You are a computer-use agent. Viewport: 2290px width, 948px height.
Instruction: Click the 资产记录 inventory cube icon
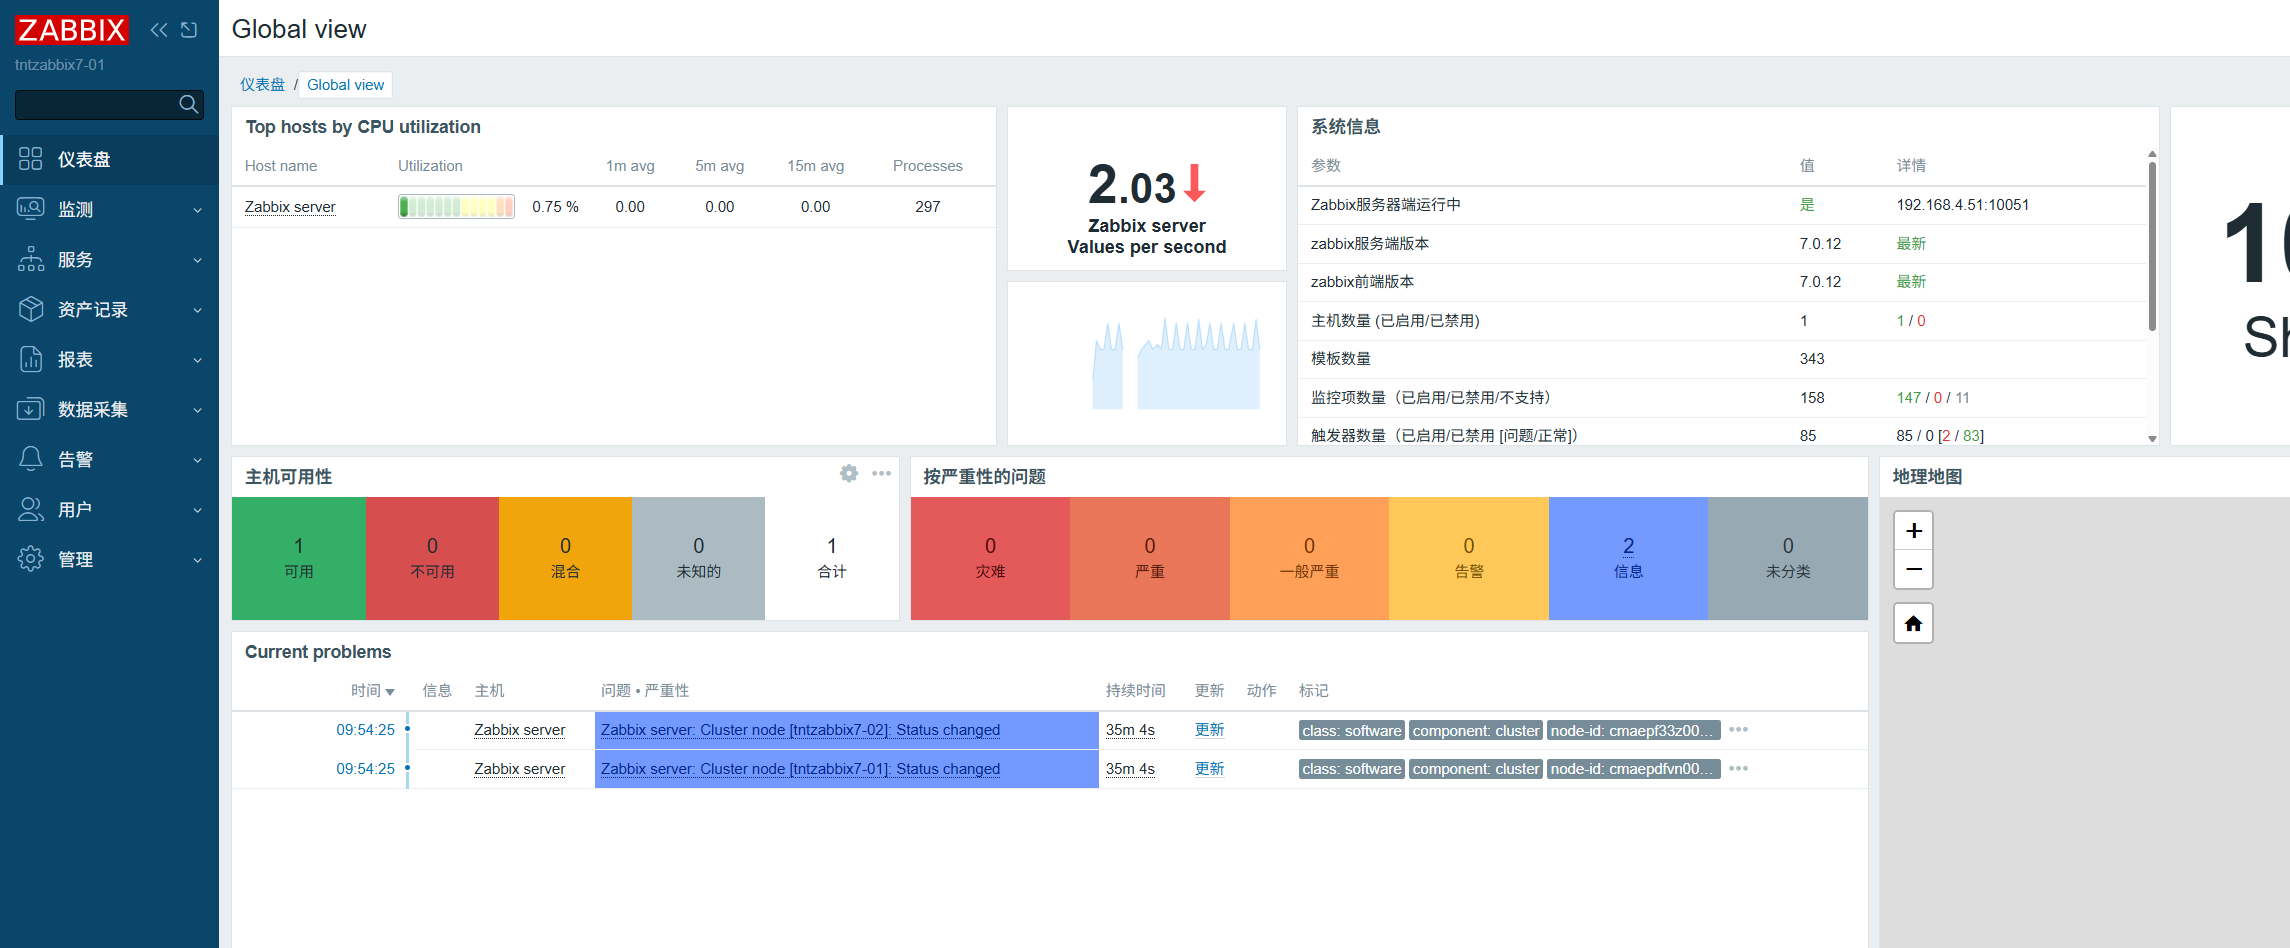pyautogui.click(x=31, y=309)
